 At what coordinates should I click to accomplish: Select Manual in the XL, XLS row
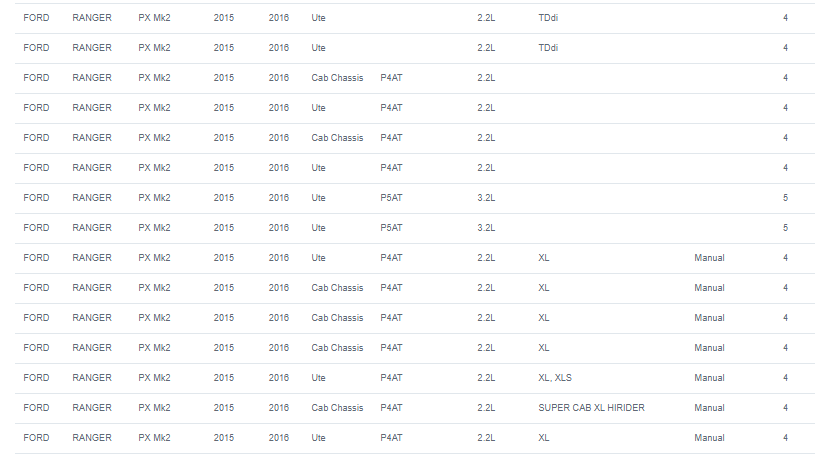click(709, 378)
